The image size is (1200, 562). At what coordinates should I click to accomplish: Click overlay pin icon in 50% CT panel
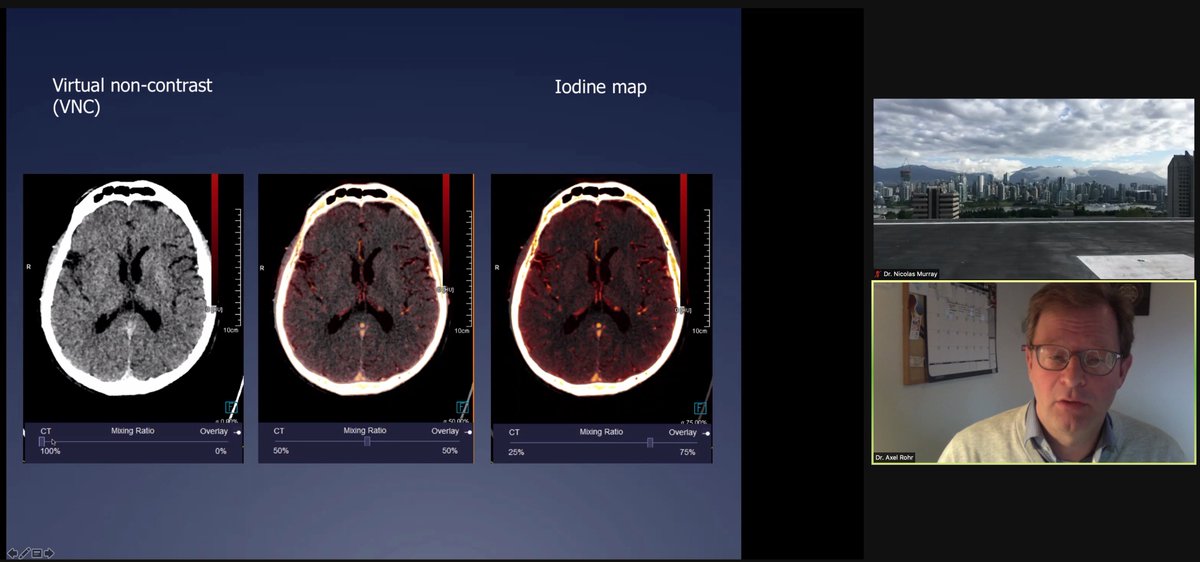pyautogui.click(x=469, y=432)
